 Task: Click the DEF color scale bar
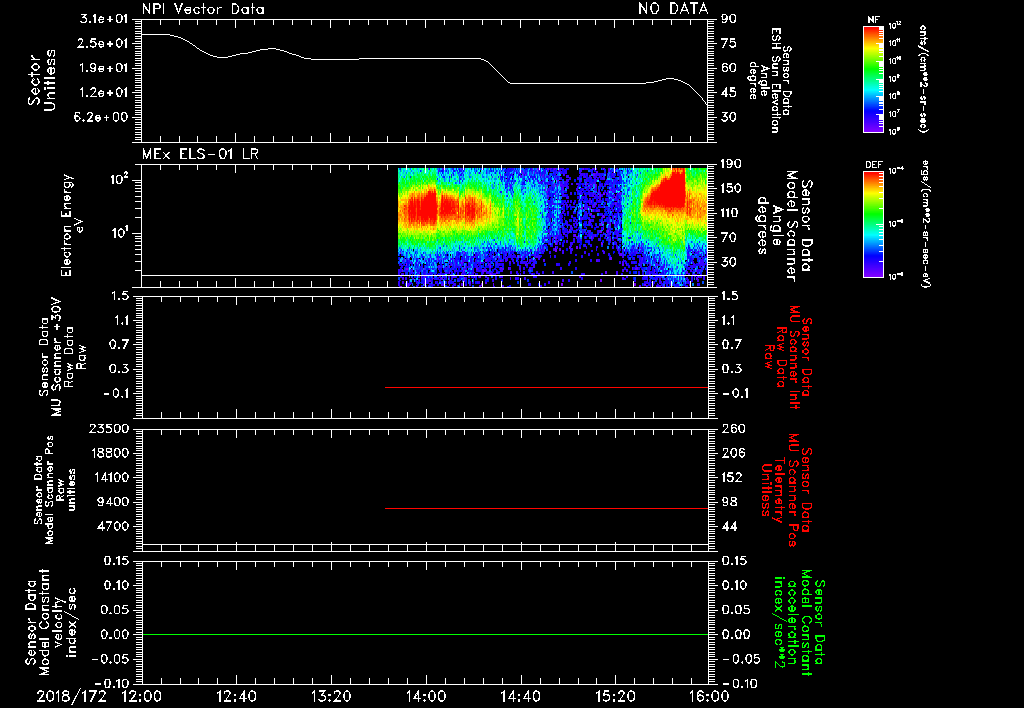pos(873,223)
